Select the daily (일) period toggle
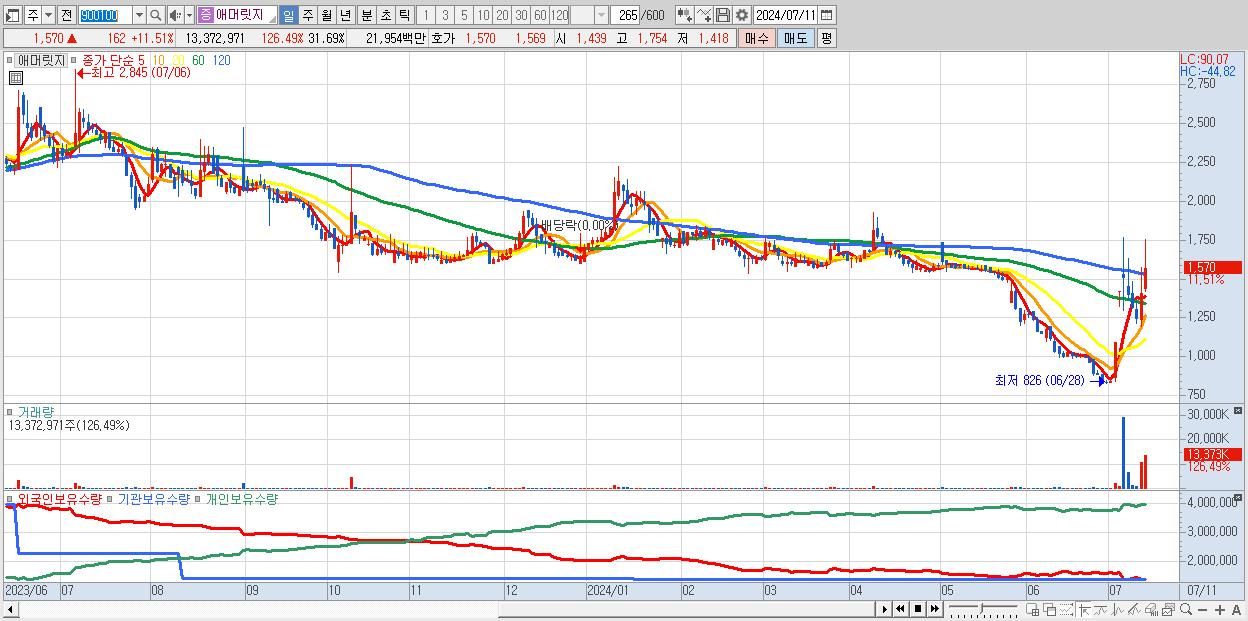Screen dimensions: 1248x621 (288, 16)
